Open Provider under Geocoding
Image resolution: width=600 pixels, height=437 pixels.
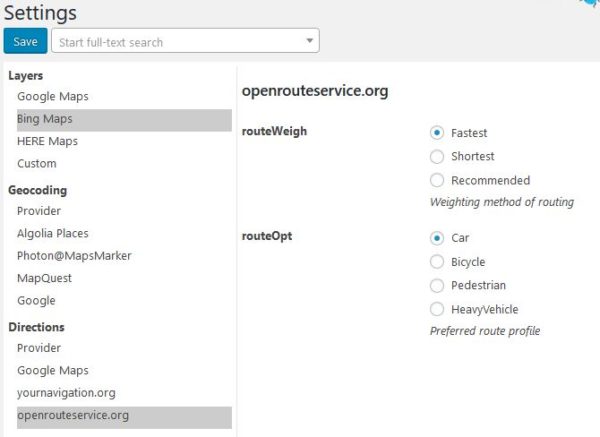coord(39,211)
